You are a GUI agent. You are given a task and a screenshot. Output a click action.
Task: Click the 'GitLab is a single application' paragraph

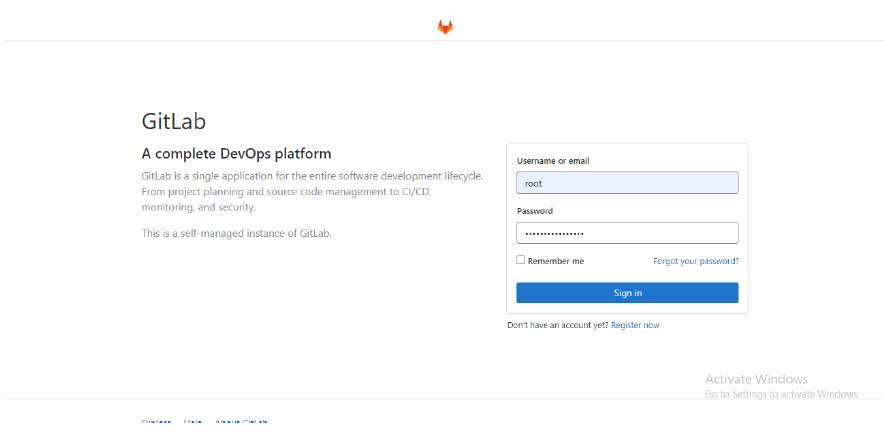tap(312, 192)
